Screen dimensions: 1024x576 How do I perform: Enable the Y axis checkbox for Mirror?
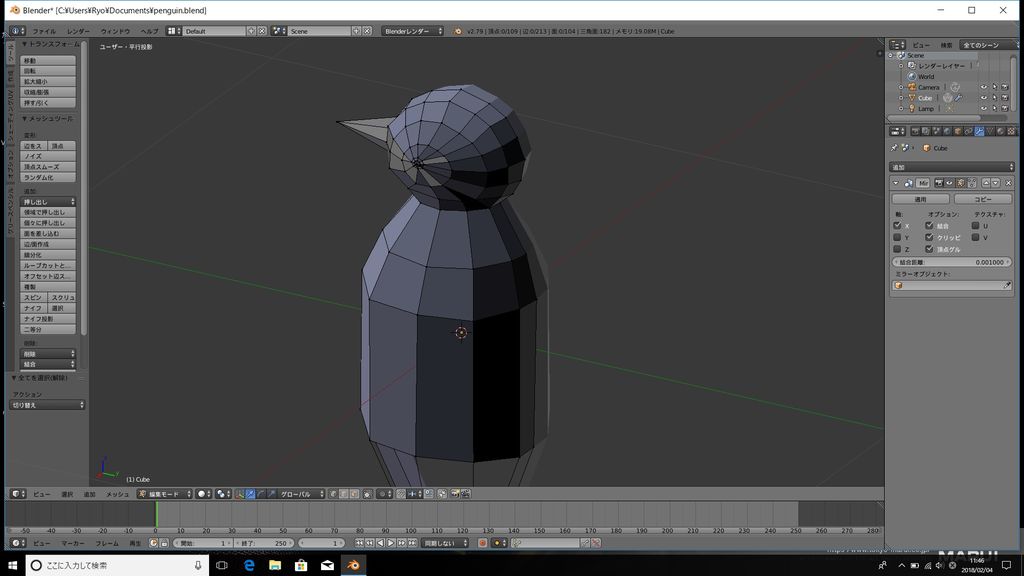[897, 238]
